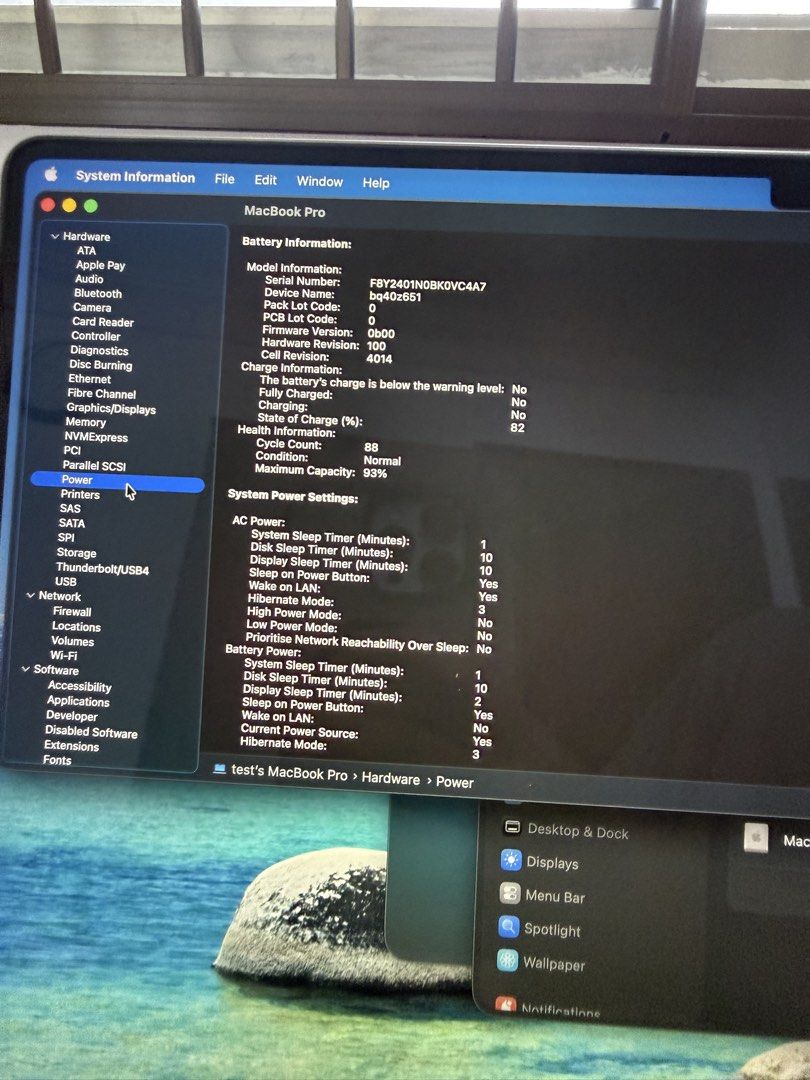Screen dimensions: 810x1080
Task: Click the device name bq40z651
Action: click(395, 297)
